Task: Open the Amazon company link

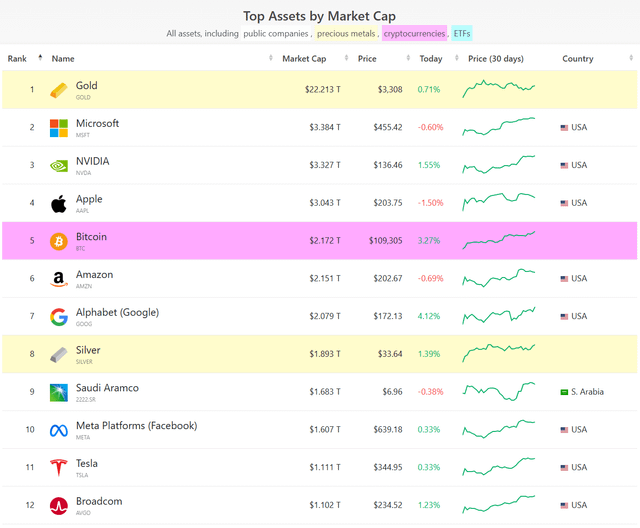Action: 94,275
